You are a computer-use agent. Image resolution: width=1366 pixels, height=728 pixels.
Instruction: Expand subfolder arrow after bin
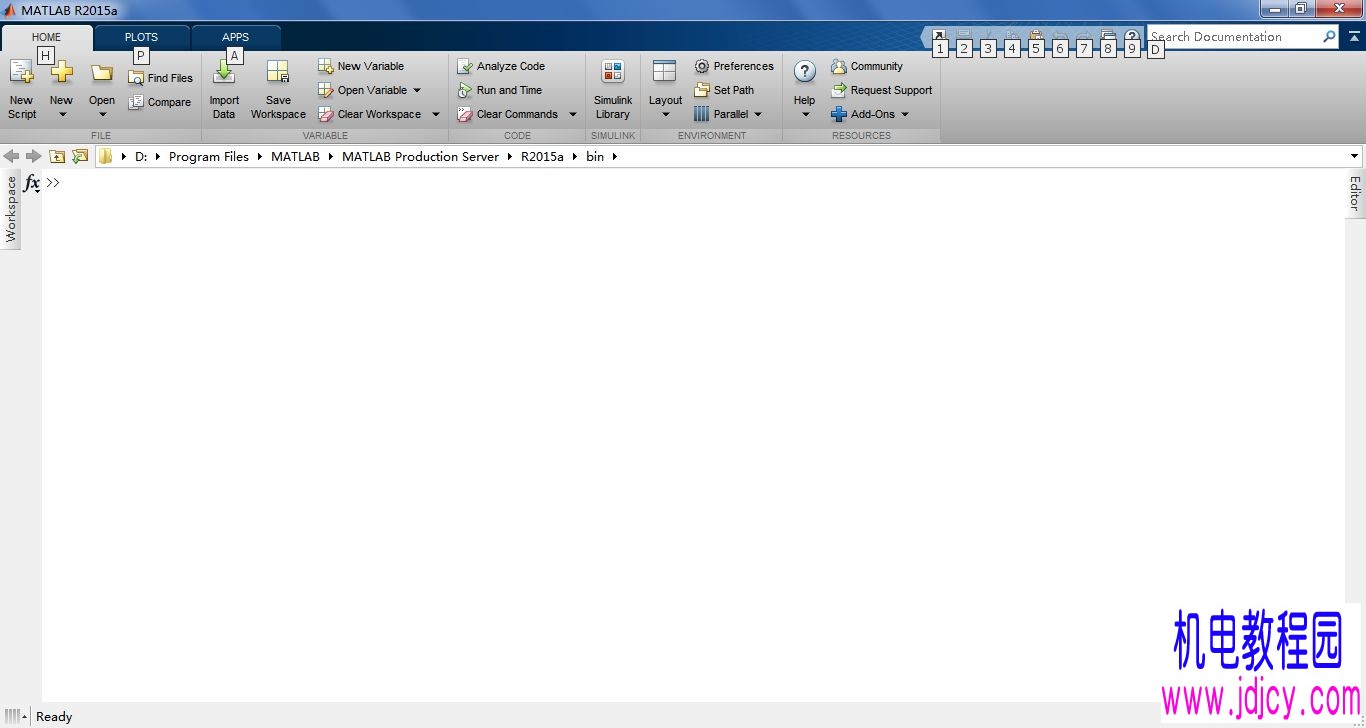pos(615,156)
